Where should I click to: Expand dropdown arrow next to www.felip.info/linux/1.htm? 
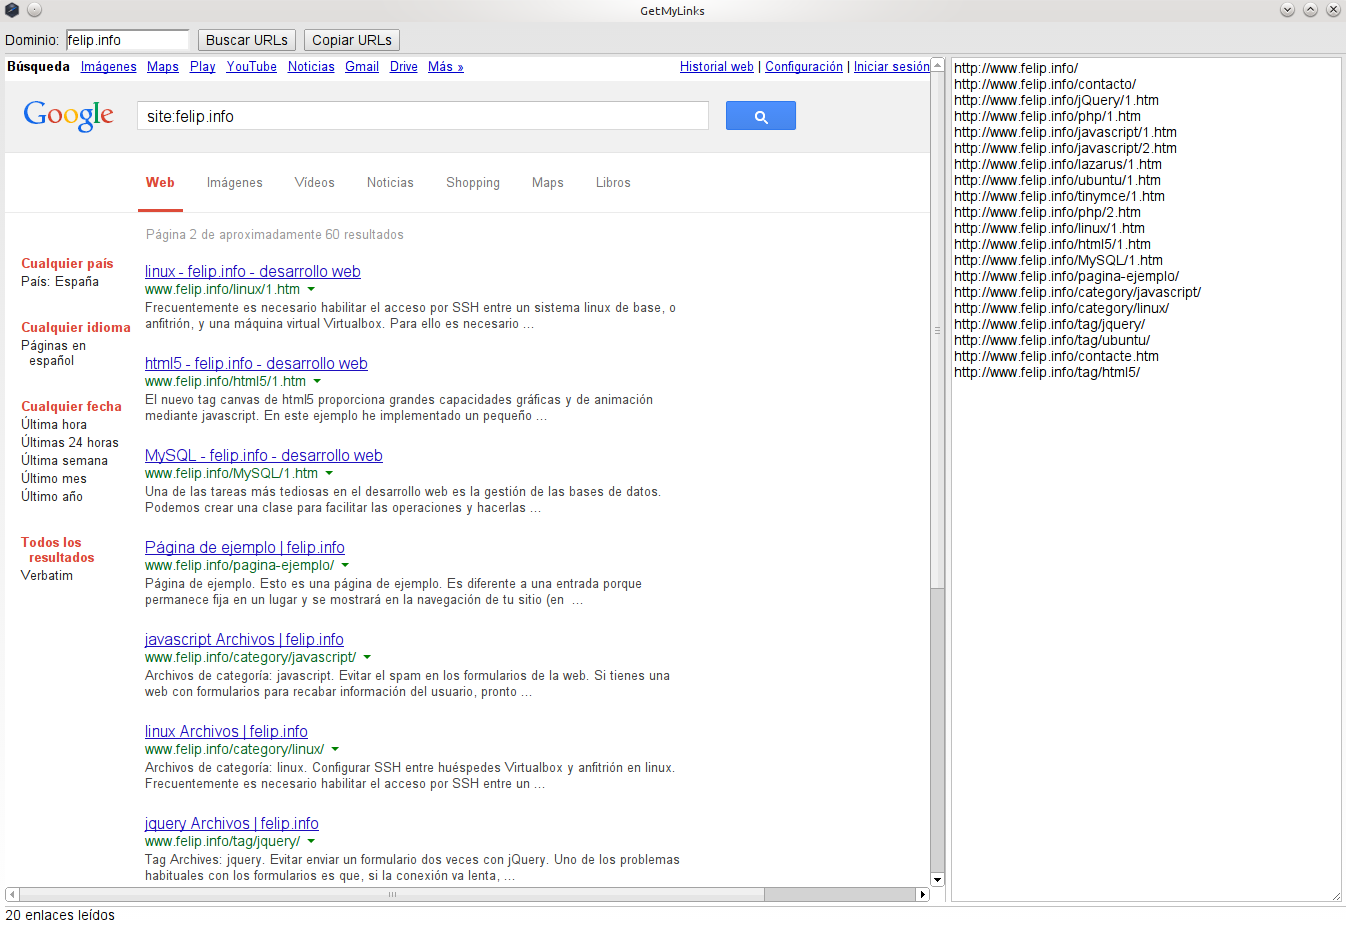311,290
